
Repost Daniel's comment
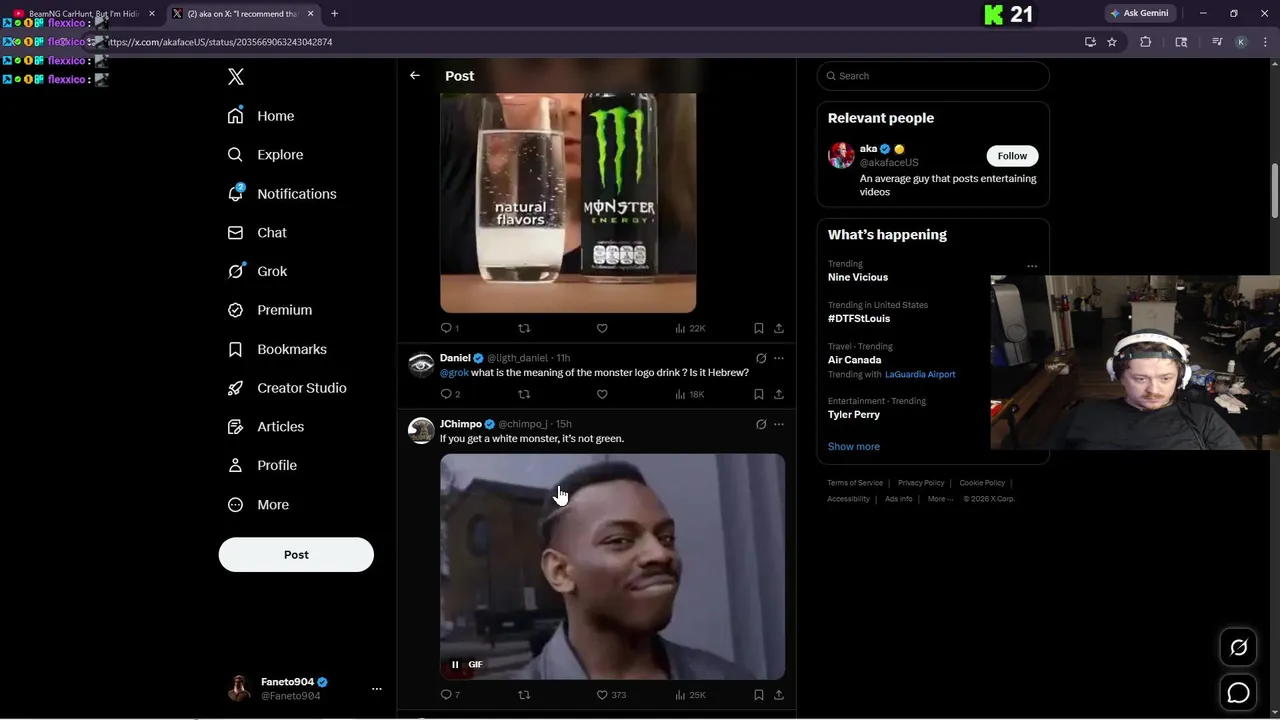[x=524, y=394]
